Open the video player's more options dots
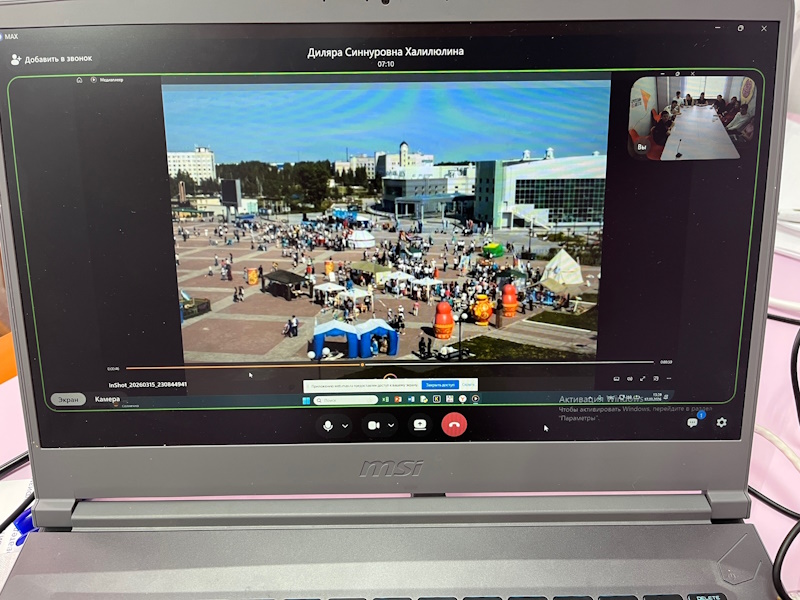Image resolution: width=800 pixels, height=600 pixels. [x=668, y=379]
